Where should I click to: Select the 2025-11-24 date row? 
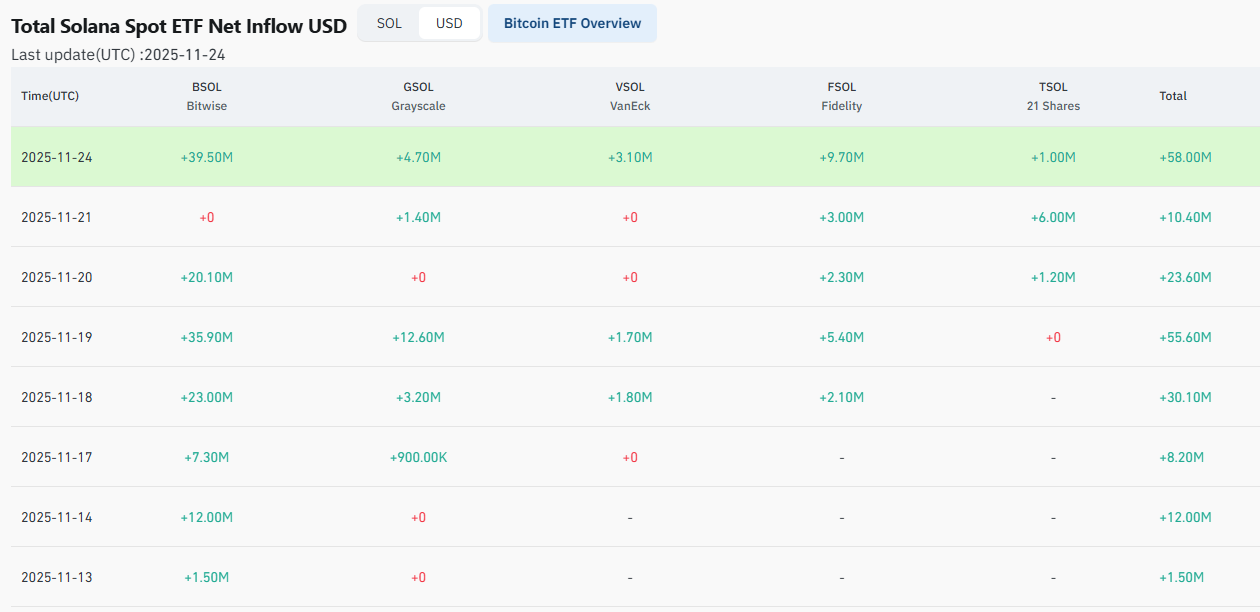56,157
